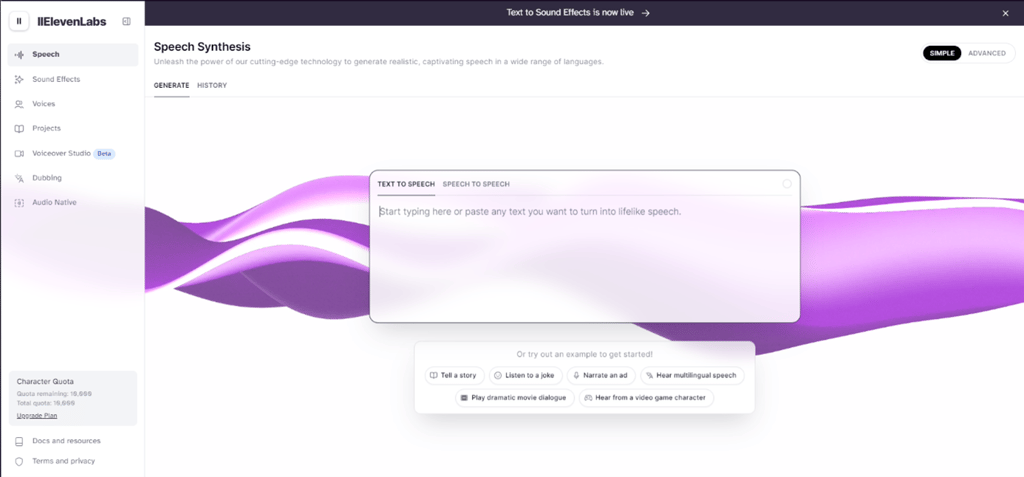Click the microphone icon on Narrate an ad
Viewport: 1024px width, 477px height.
click(576, 376)
